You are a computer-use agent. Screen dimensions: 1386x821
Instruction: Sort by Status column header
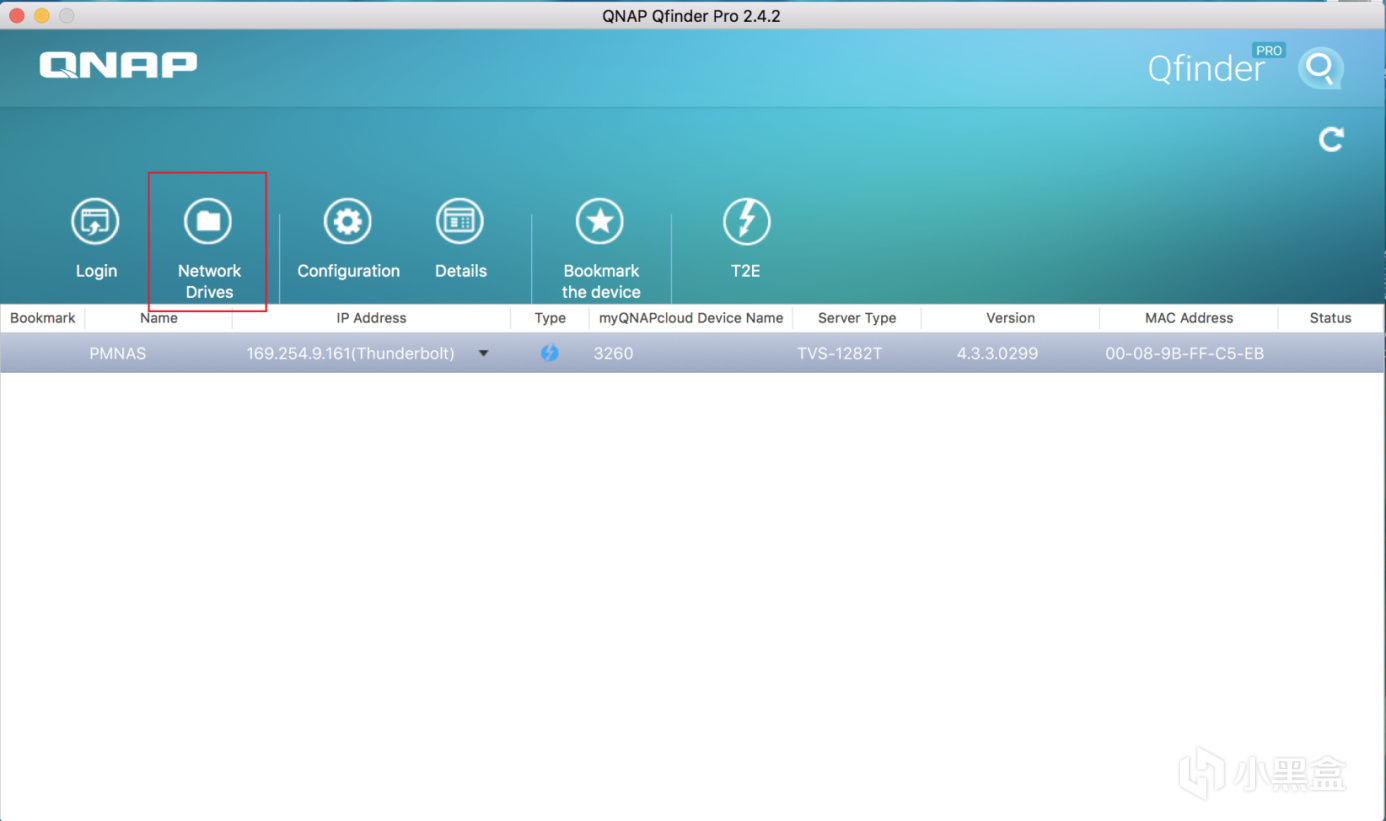click(x=1330, y=318)
